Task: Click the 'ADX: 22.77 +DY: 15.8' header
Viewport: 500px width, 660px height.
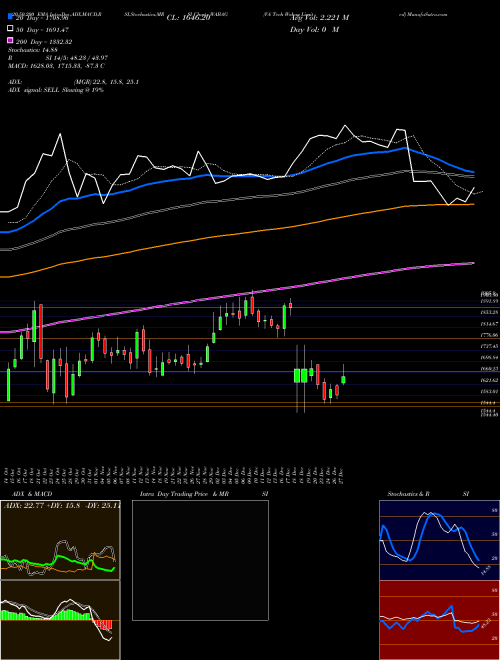Action: point(61,505)
